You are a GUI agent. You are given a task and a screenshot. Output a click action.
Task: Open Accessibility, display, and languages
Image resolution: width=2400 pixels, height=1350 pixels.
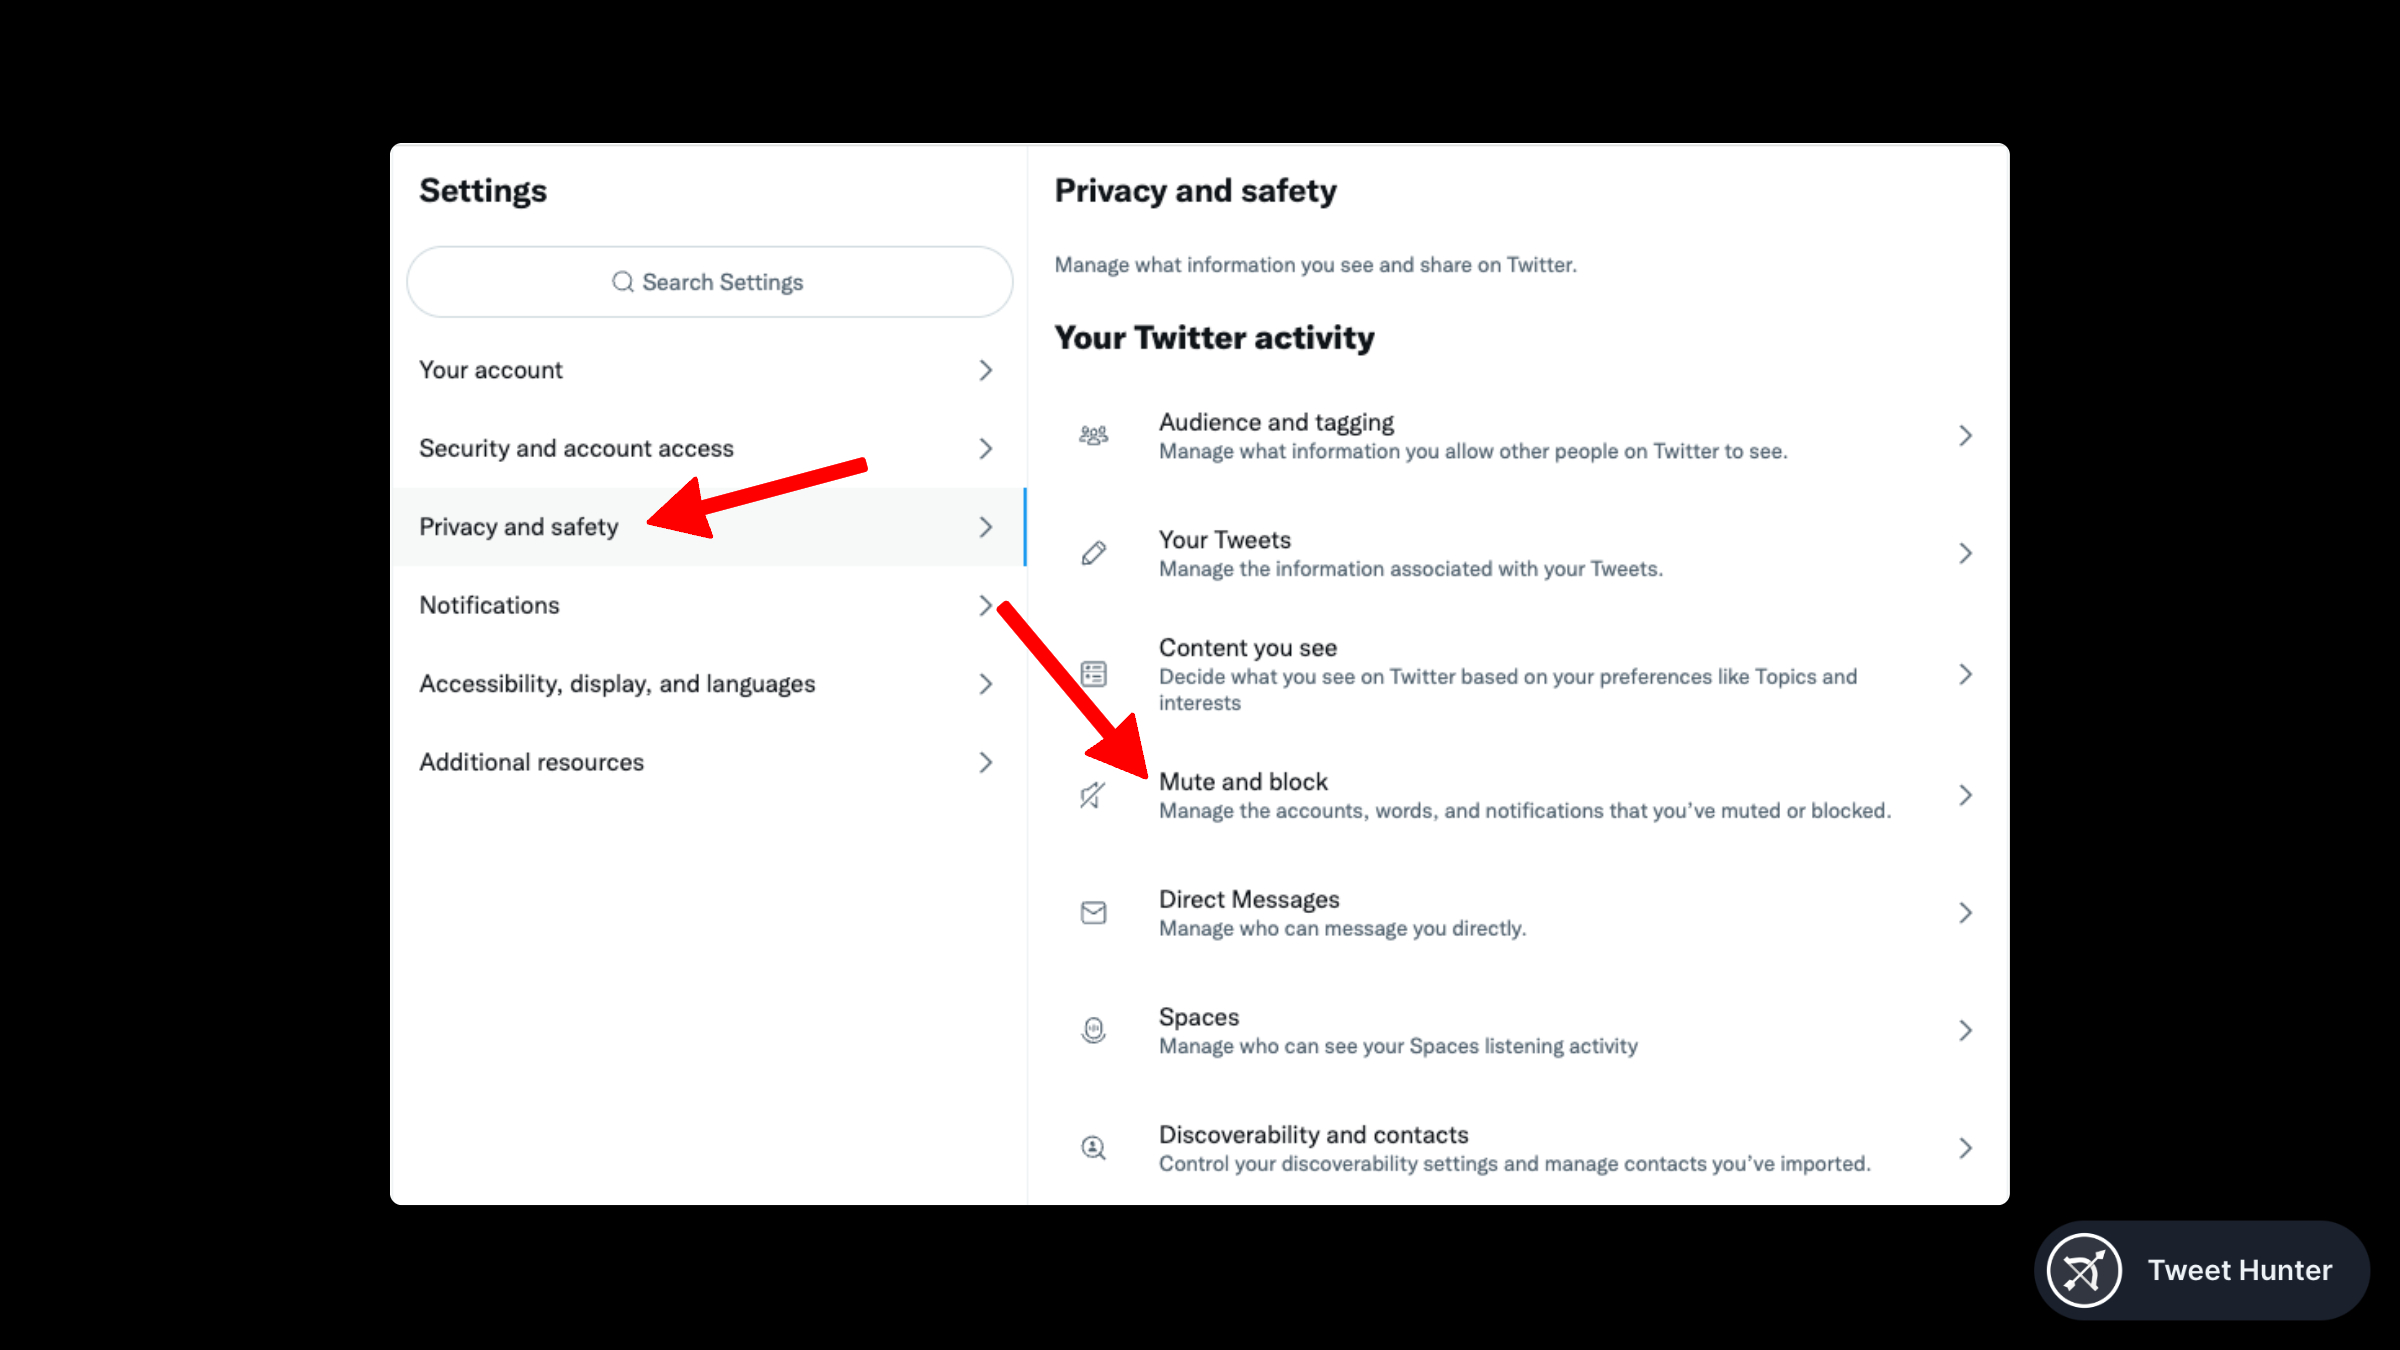coord(617,684)
